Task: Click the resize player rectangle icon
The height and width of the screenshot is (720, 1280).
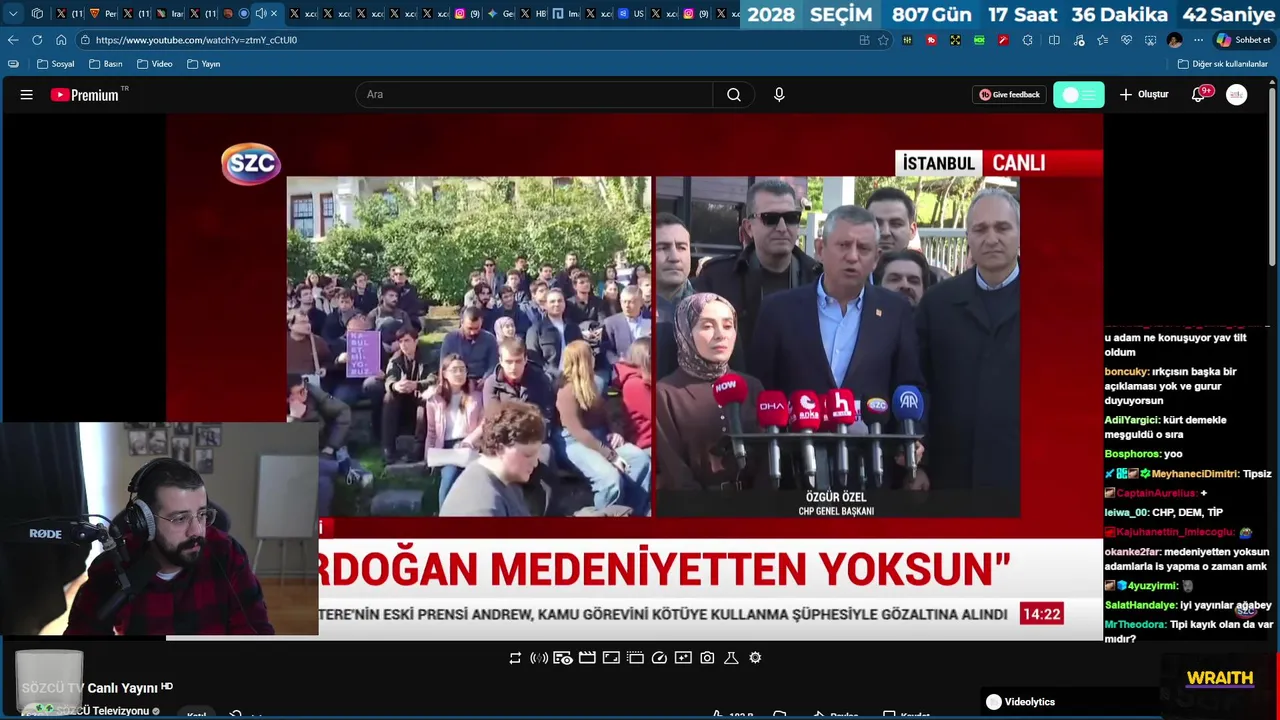Action: click(x=611, y=658)
